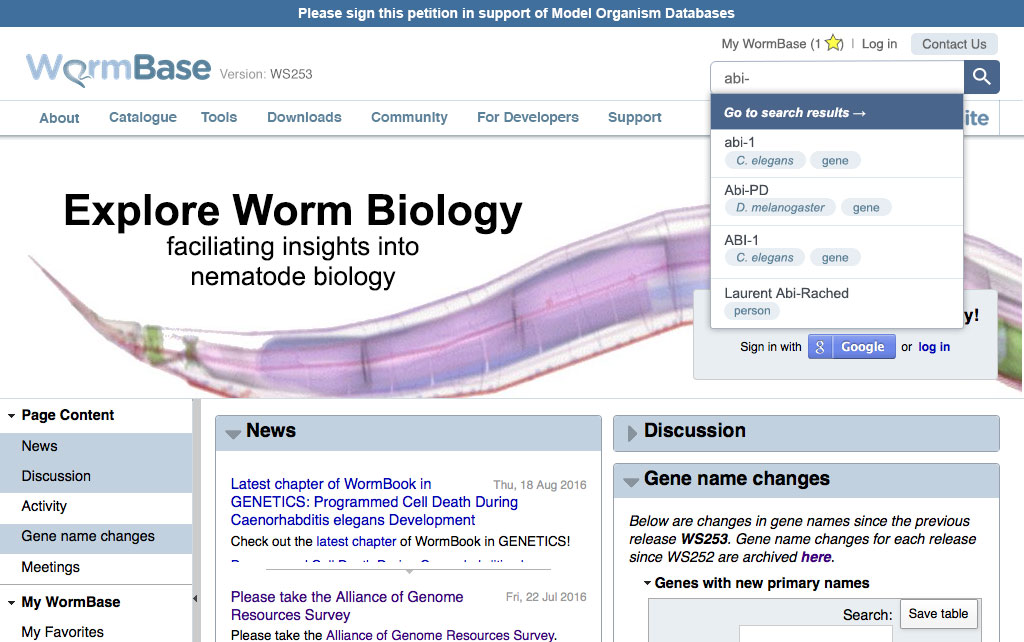Screen dimensions: 1024x642
Task: Collapse the Page Content sidebar section
Action: (11, 416)
